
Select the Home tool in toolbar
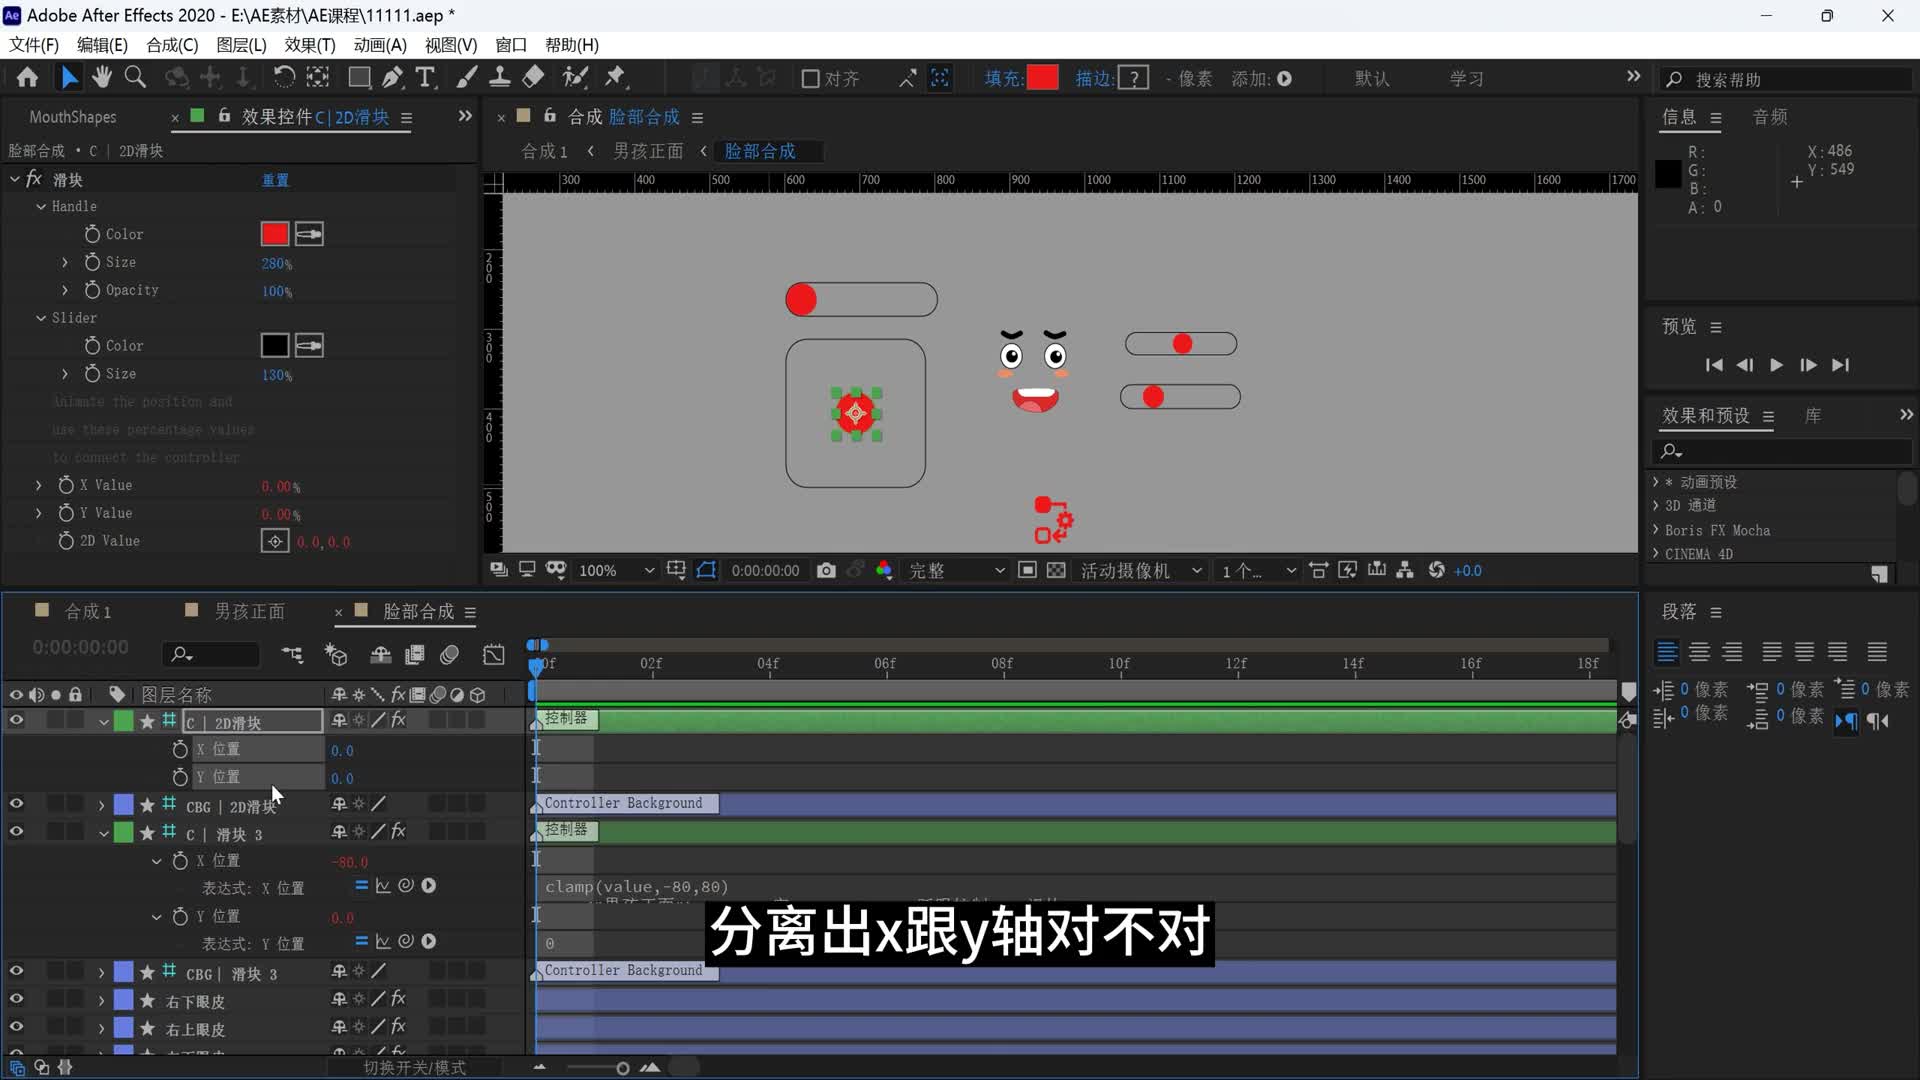coord(27,78)
